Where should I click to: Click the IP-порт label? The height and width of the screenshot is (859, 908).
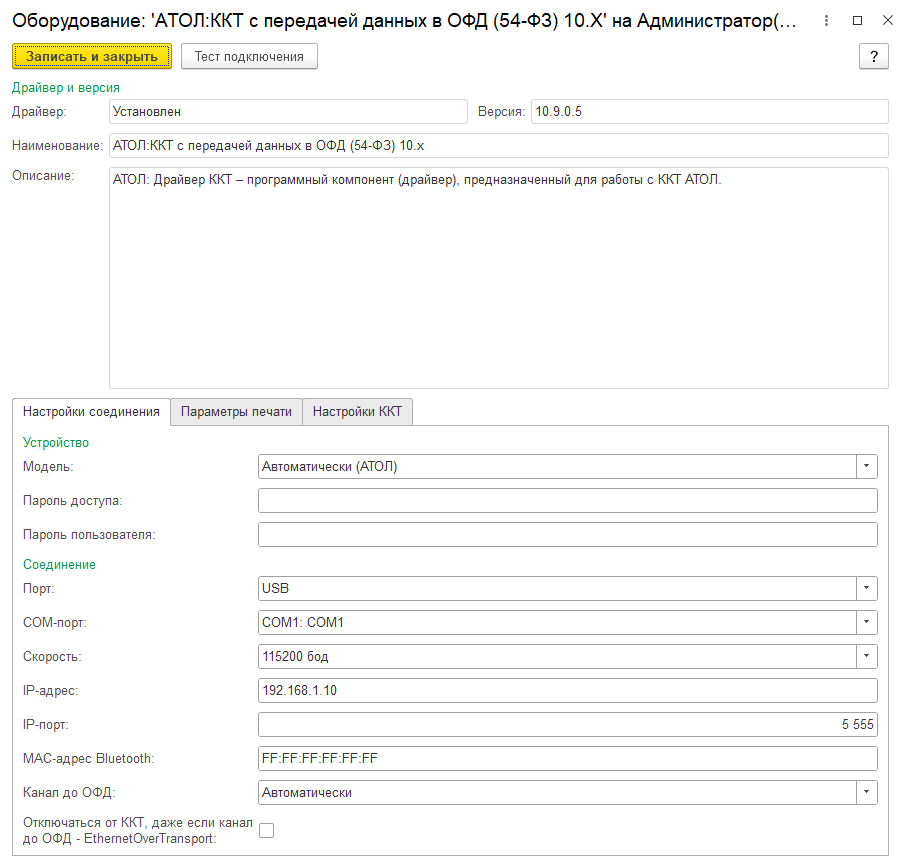(46, 725)
